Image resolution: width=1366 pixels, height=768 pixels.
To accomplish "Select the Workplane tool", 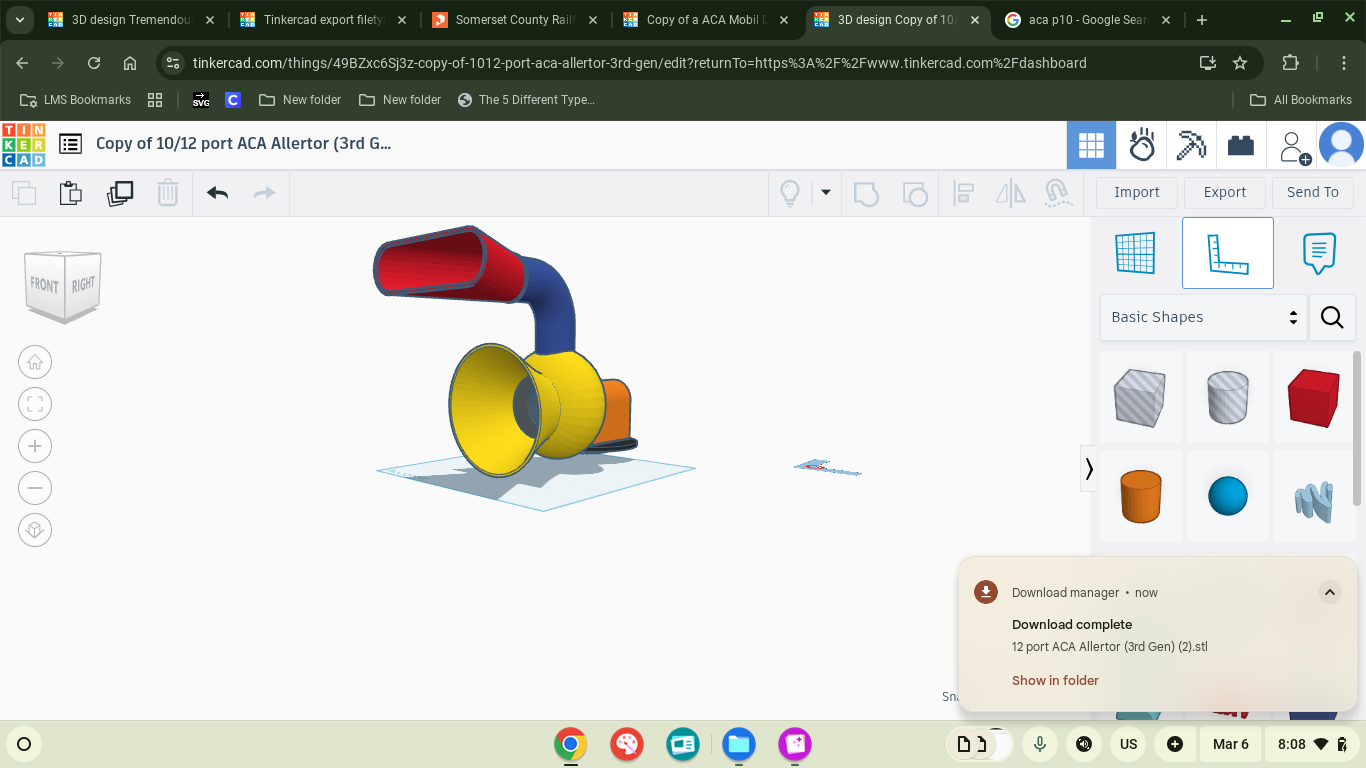I will pos(1135,253).
